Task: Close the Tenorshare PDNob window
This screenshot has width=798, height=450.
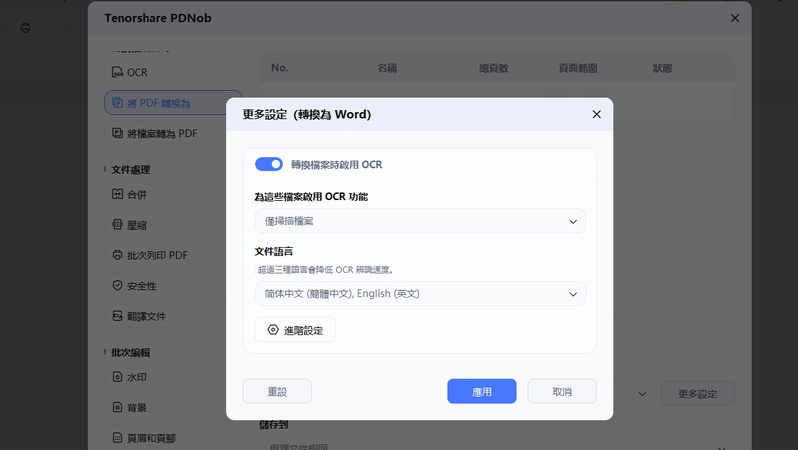Action: (734, 18)
